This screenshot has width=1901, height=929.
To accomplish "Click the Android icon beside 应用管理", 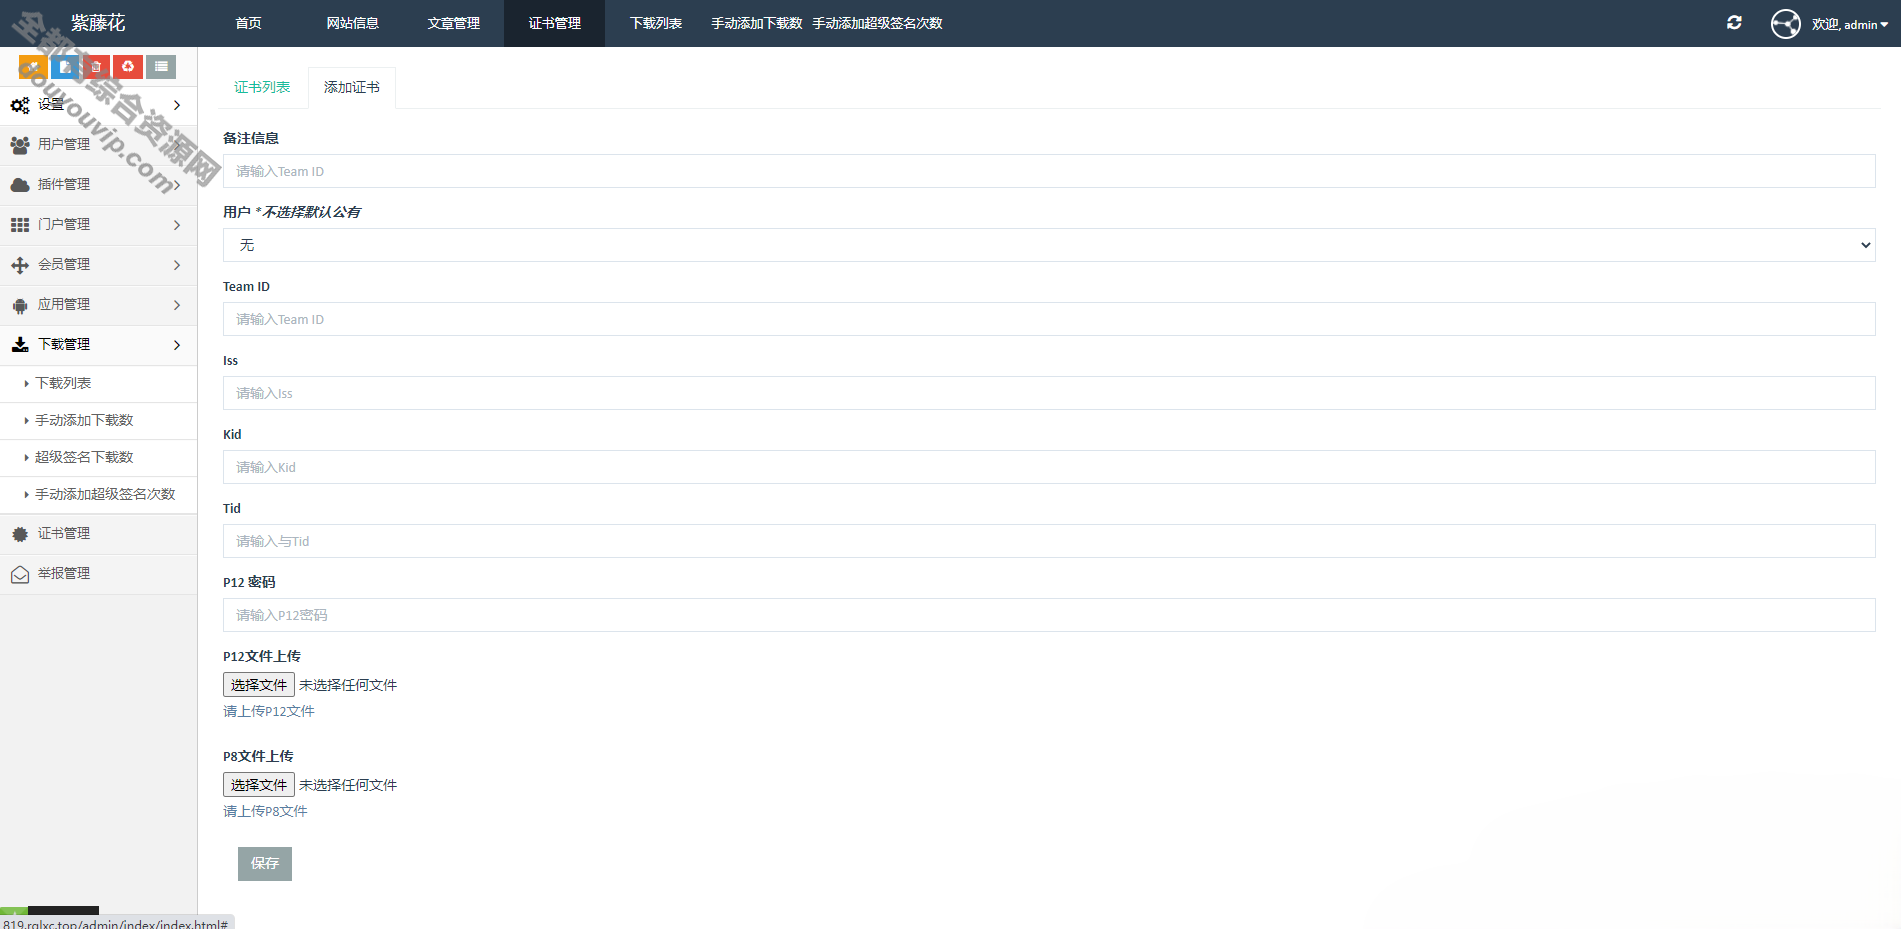I will pos(20,306).
